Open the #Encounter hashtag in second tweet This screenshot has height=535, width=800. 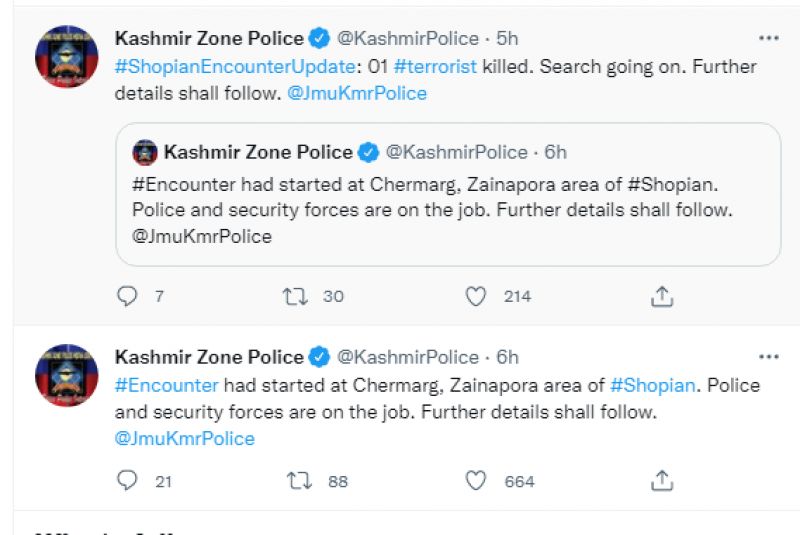tap(167, 385)
